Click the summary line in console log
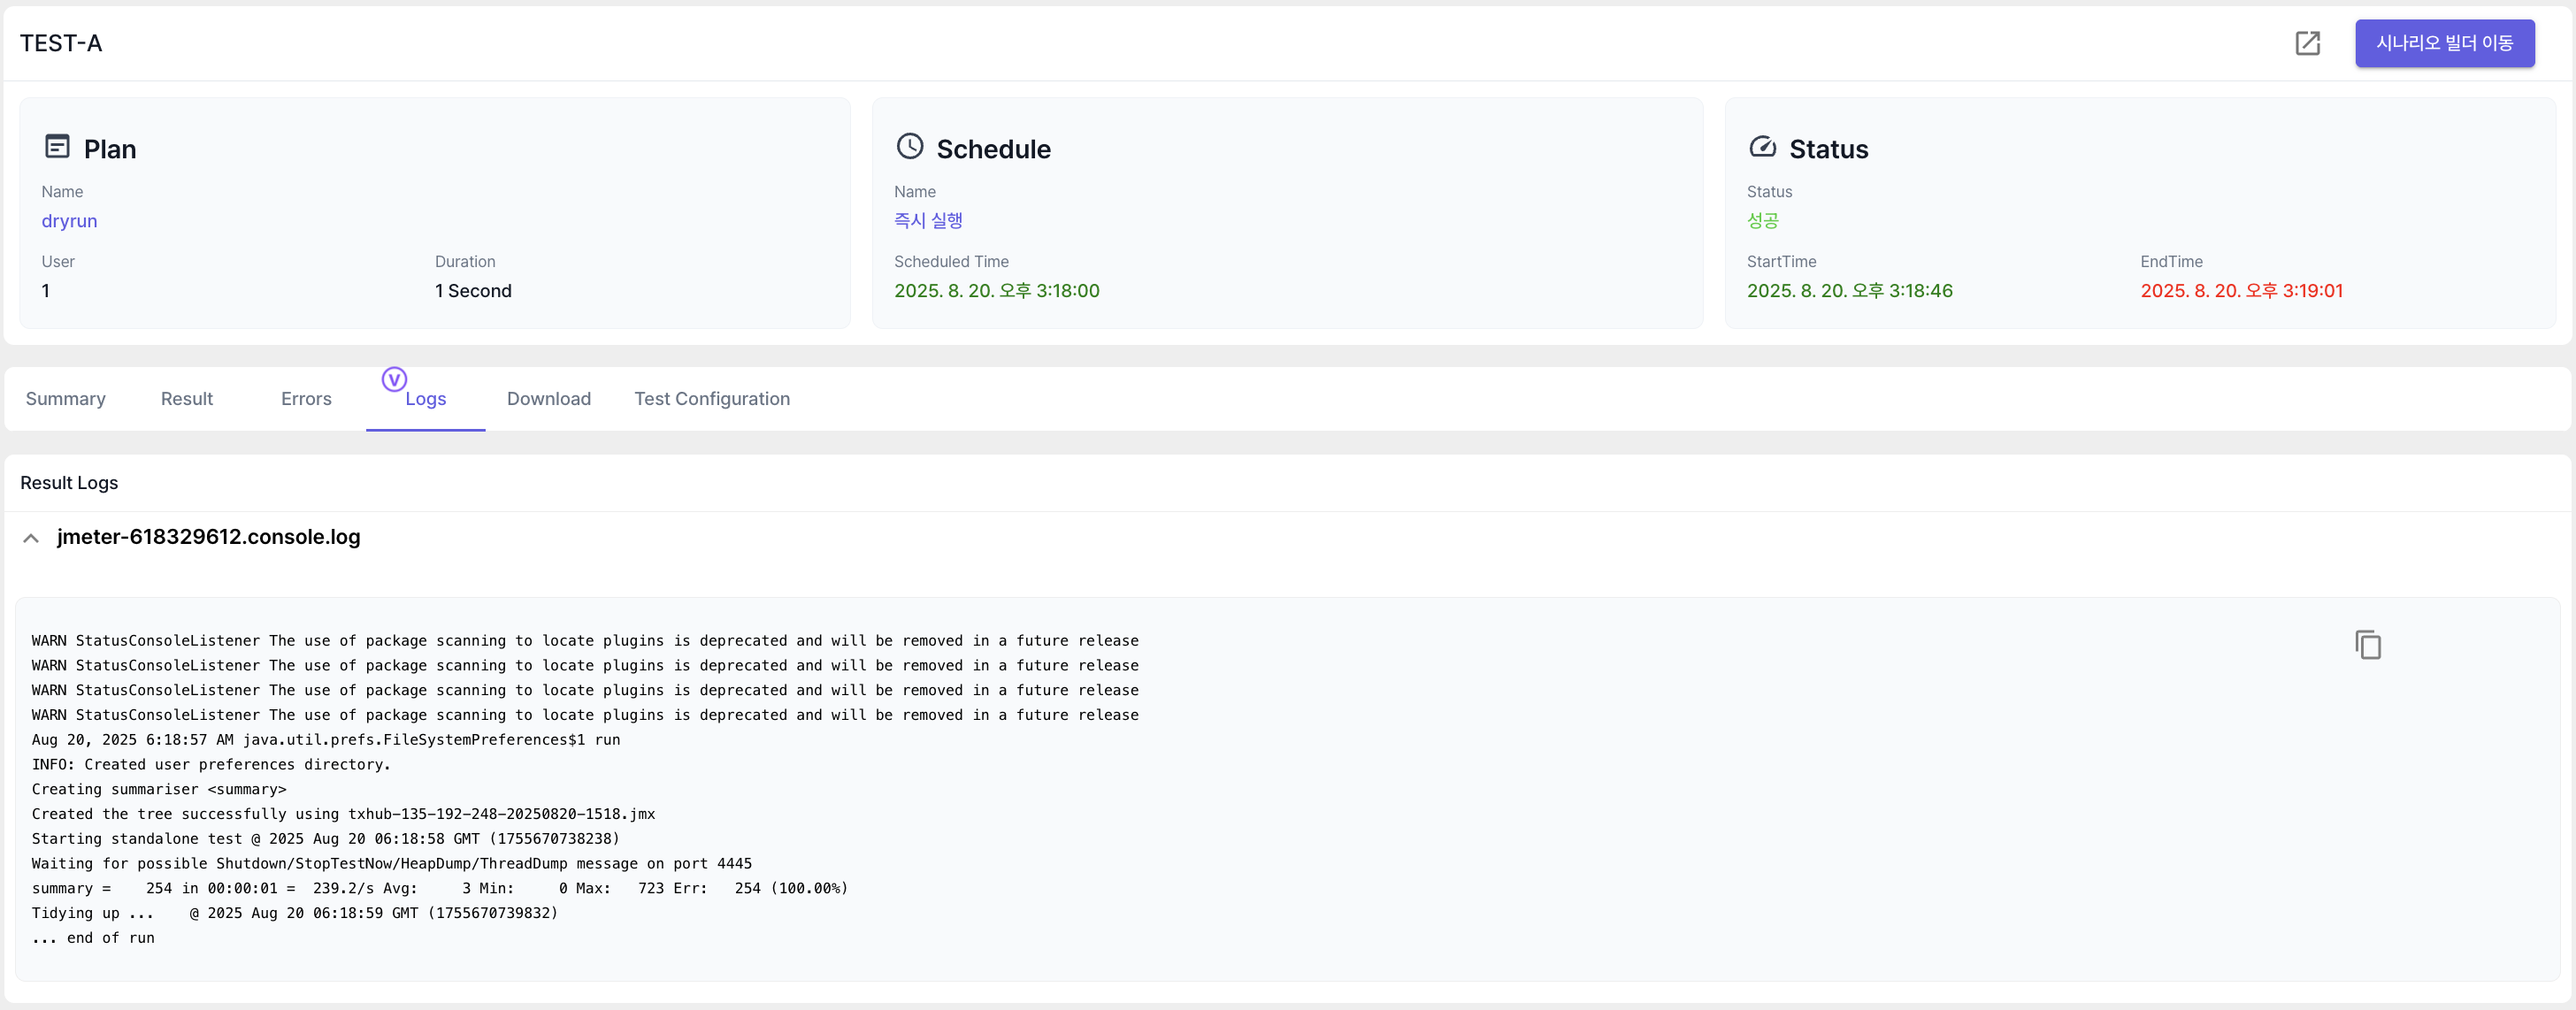The width and height of the screenshot is (2576, 1010). [439, 888]
